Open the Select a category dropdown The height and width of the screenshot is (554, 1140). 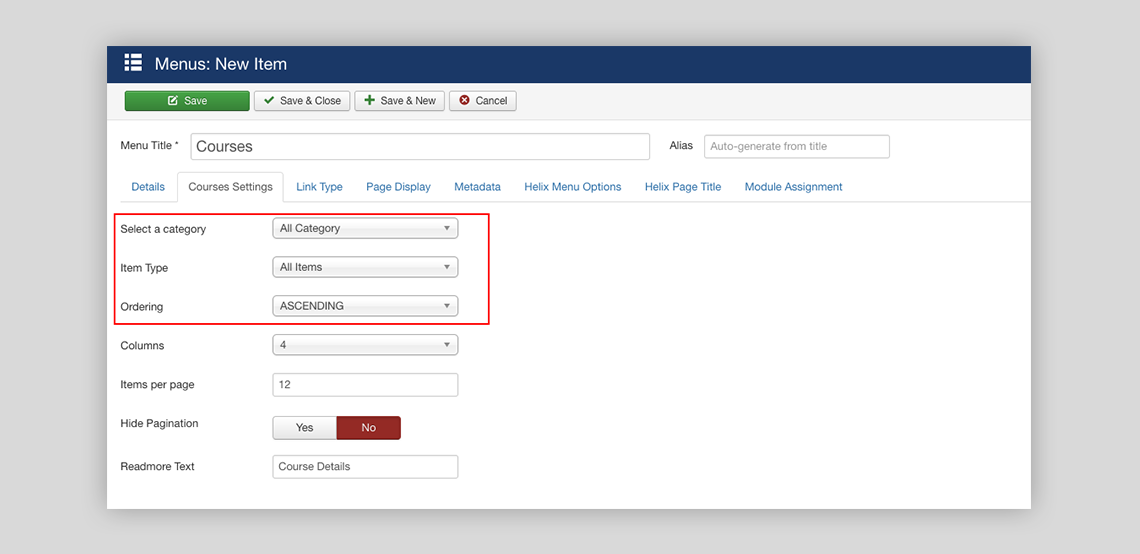(365, 228)
